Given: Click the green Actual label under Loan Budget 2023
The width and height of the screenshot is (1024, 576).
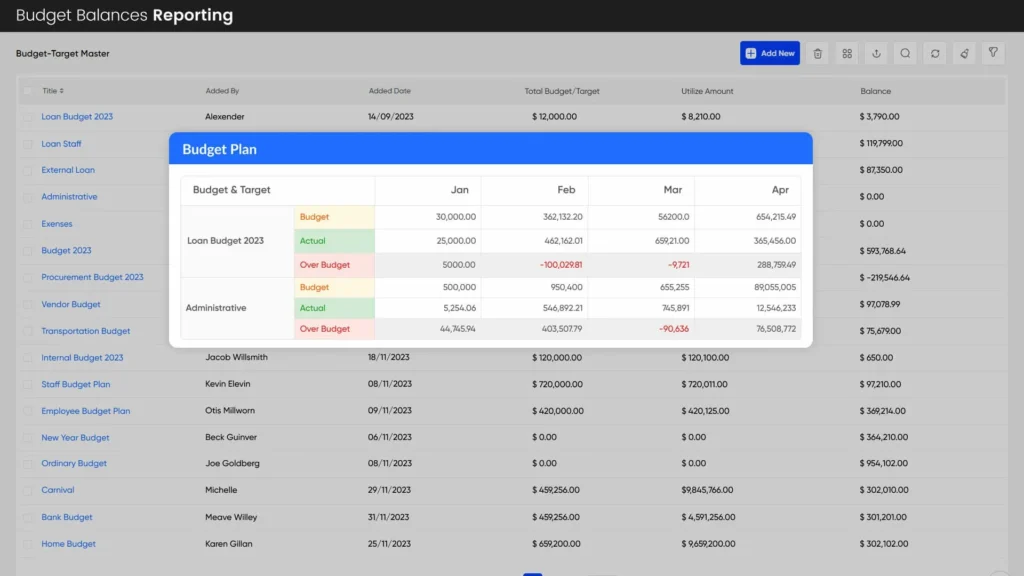Looking at the screenshot, I should [x=313, y=241].
